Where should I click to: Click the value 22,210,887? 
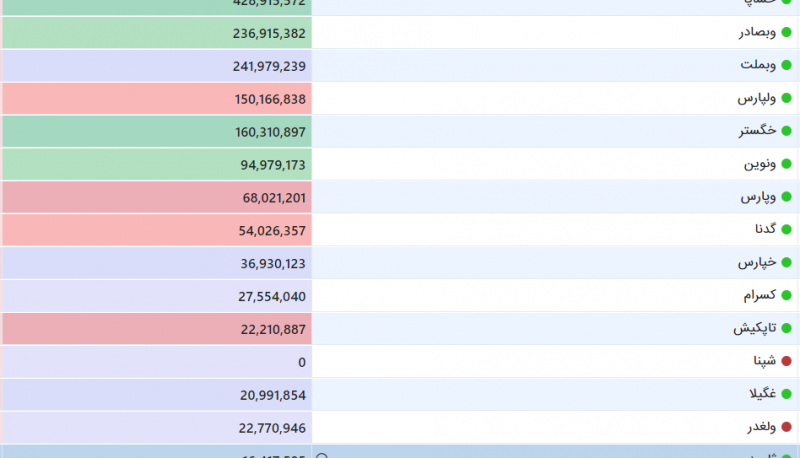tap(273, 329)
